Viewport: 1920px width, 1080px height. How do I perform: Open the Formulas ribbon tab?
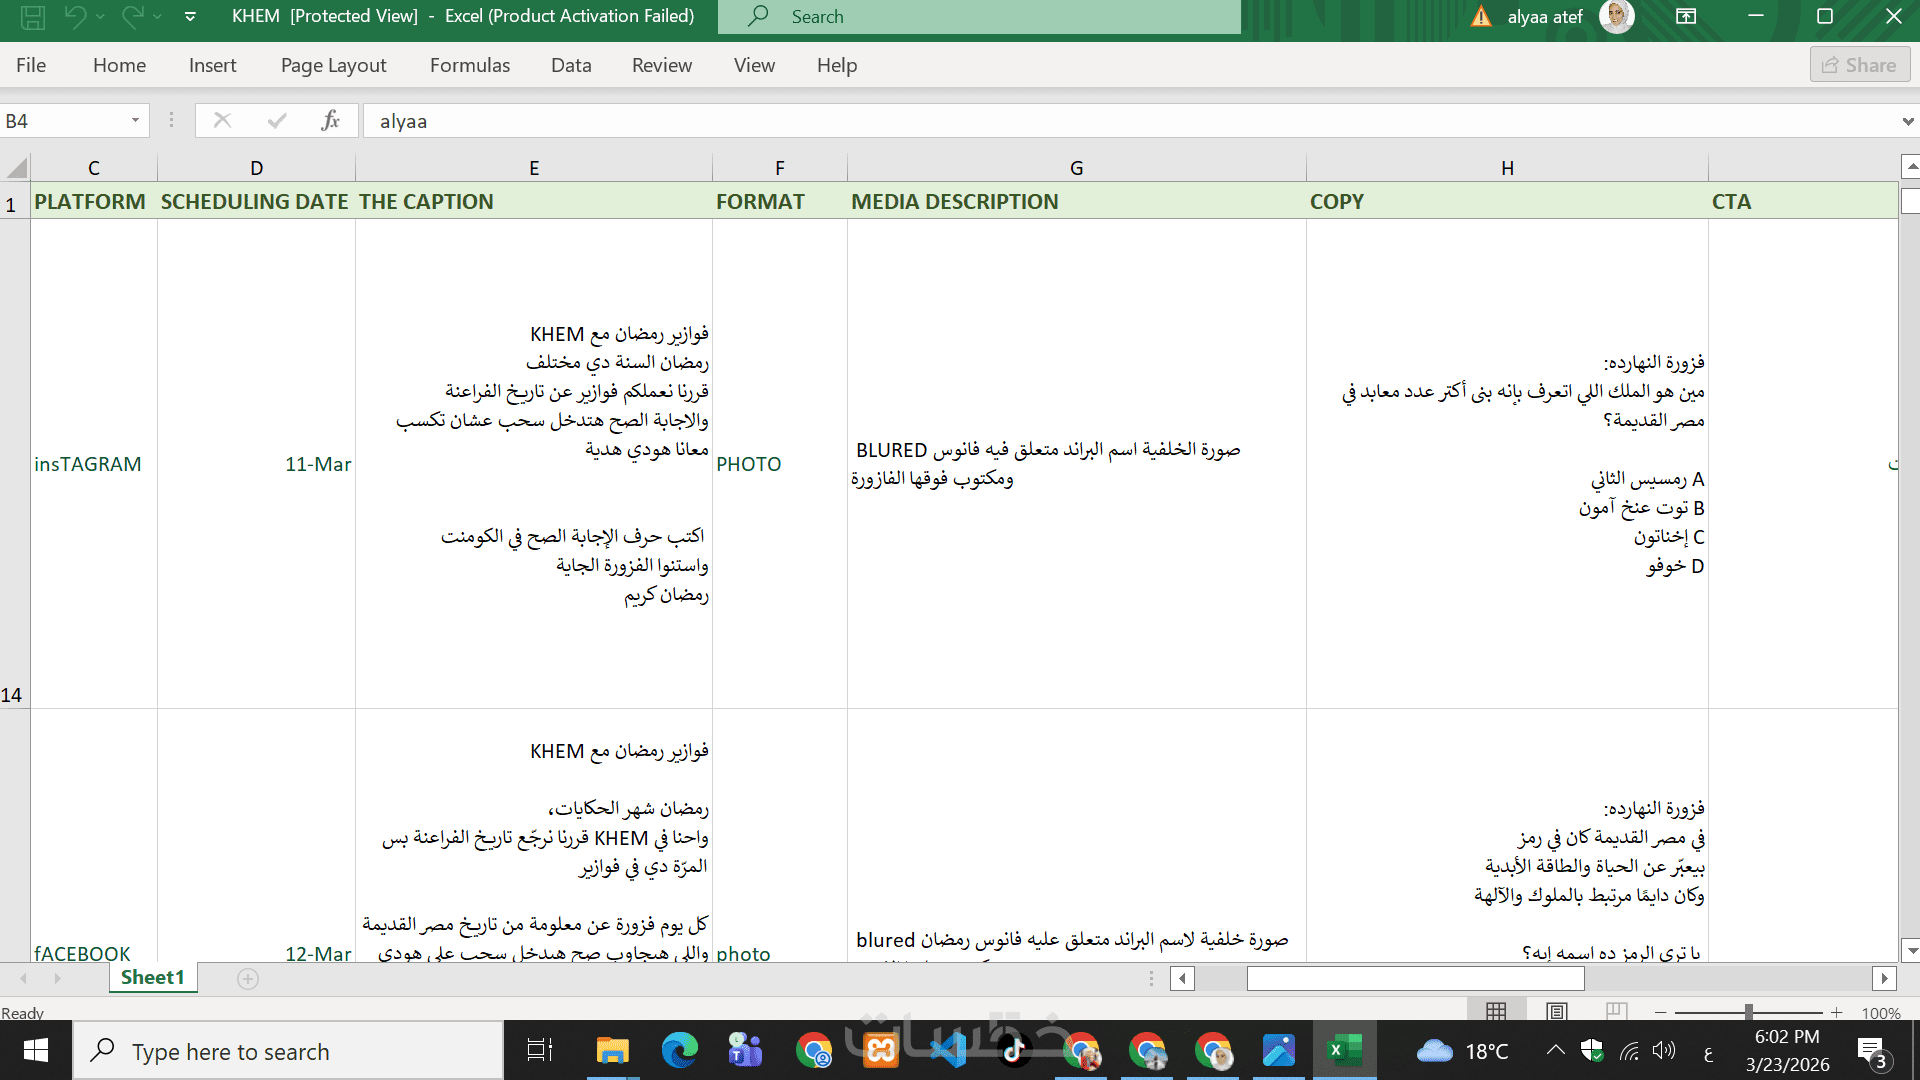pos(469,65)
